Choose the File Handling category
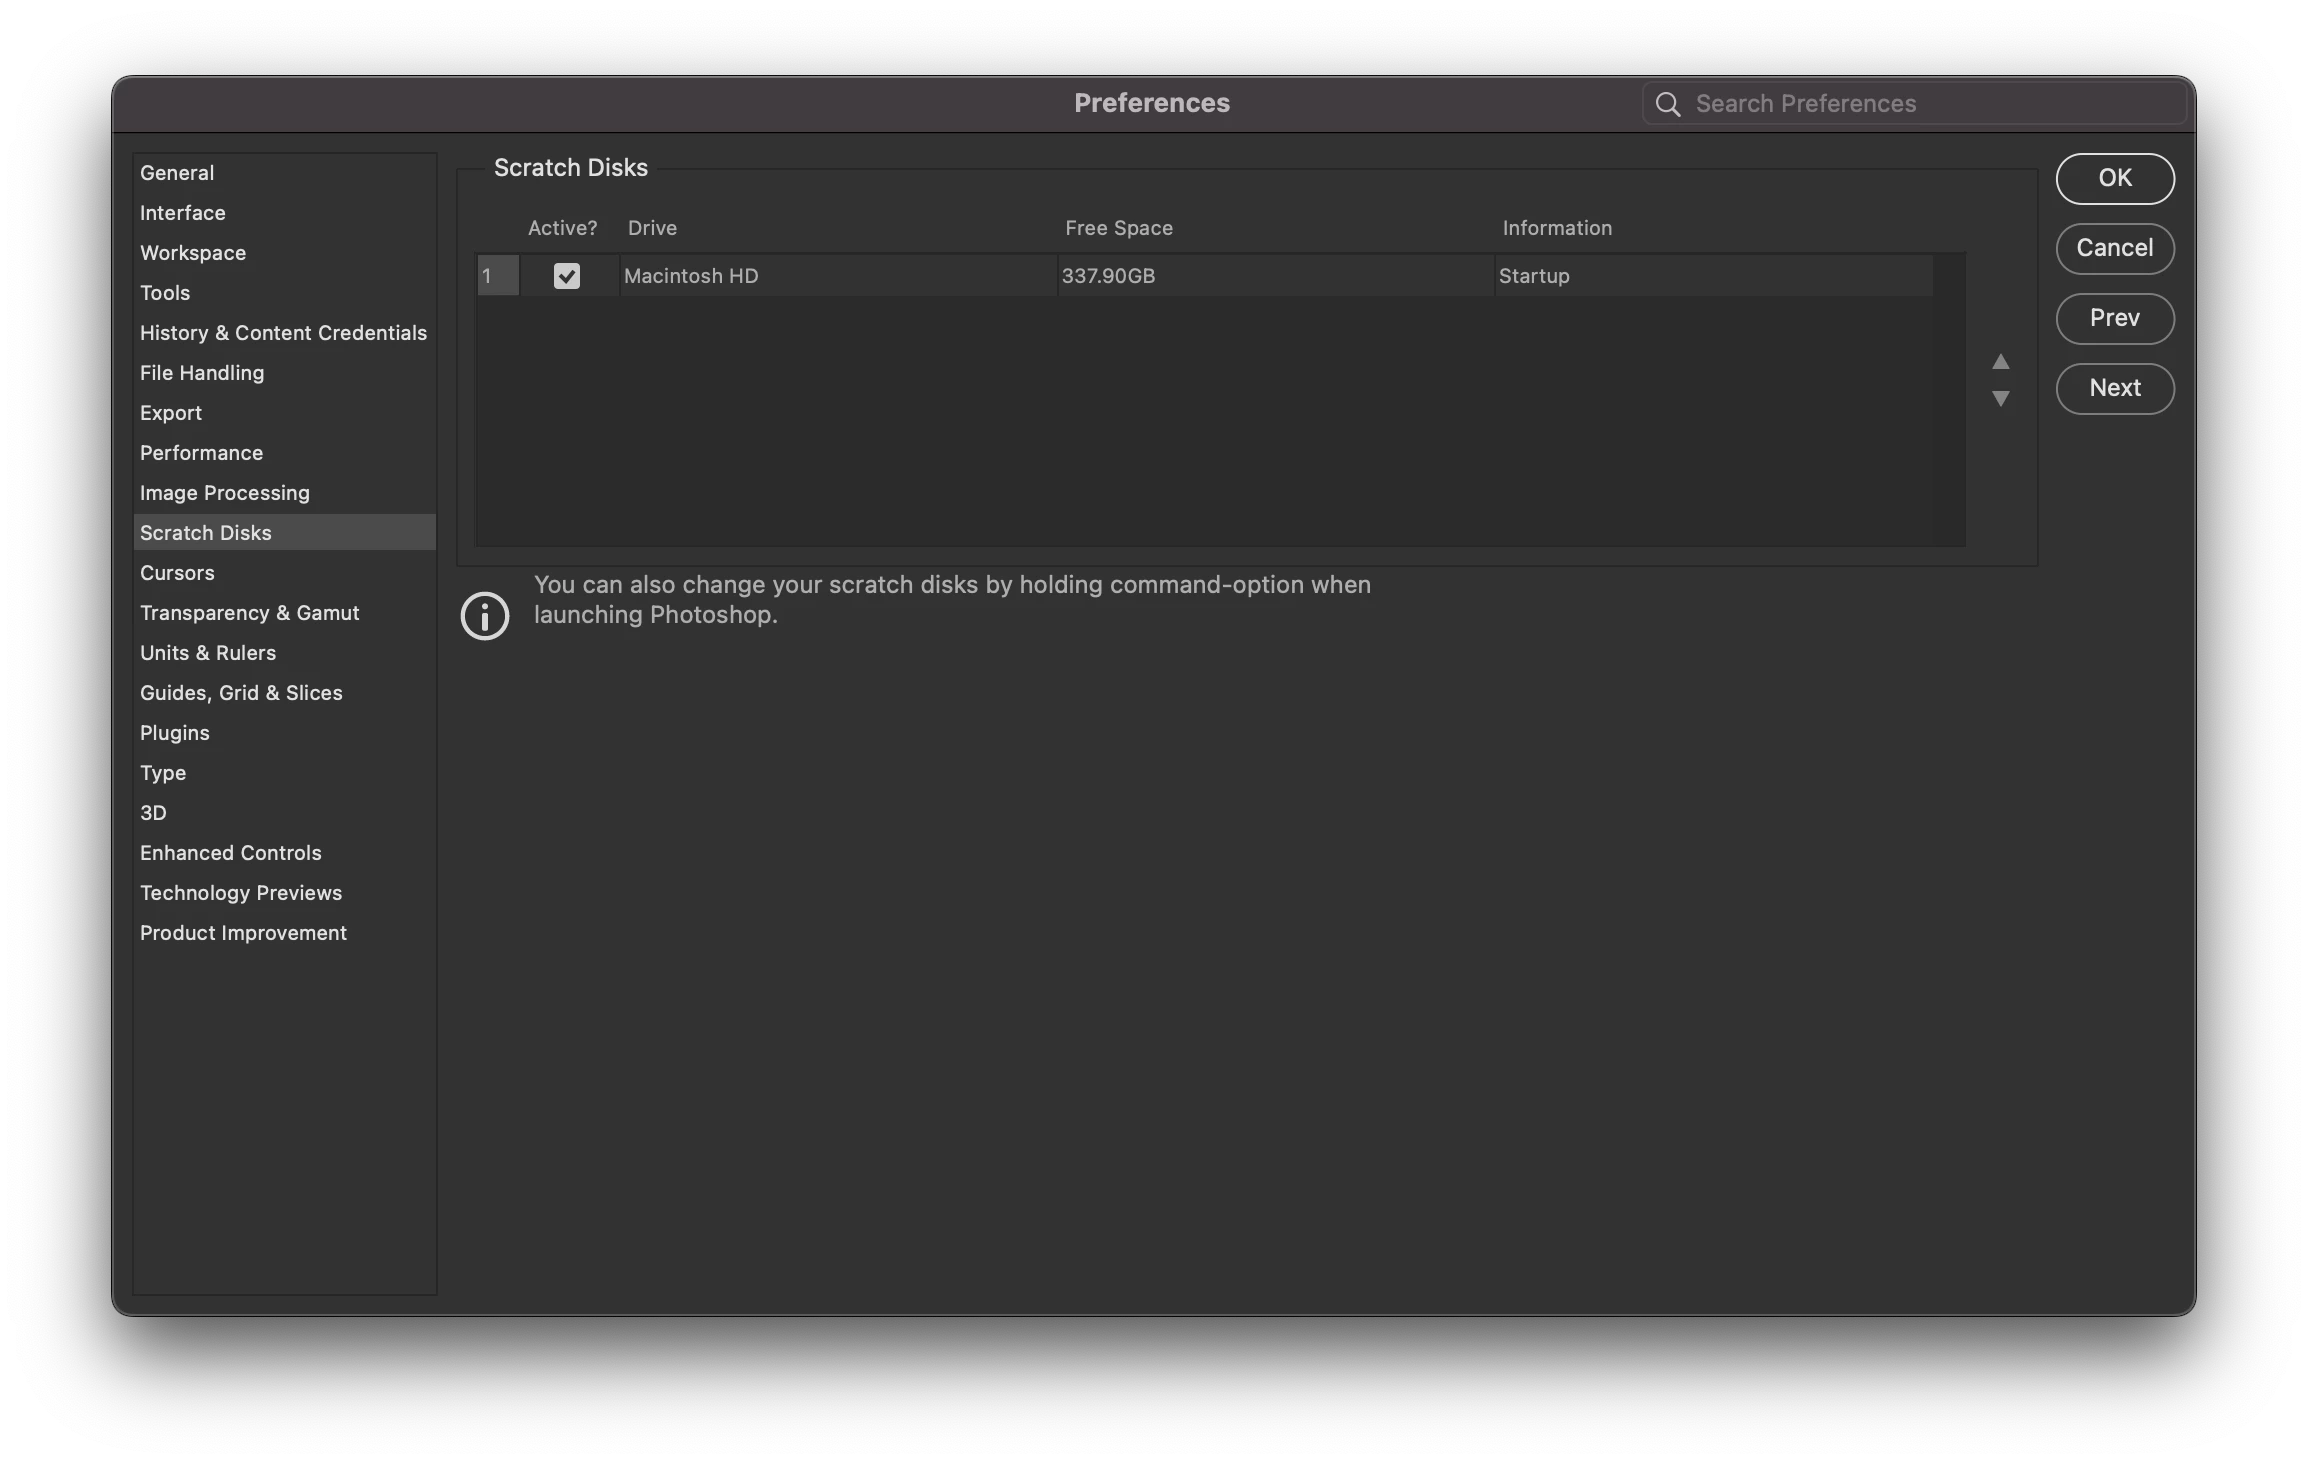This screenshot has height=1464, width=2308. (202, 373)
